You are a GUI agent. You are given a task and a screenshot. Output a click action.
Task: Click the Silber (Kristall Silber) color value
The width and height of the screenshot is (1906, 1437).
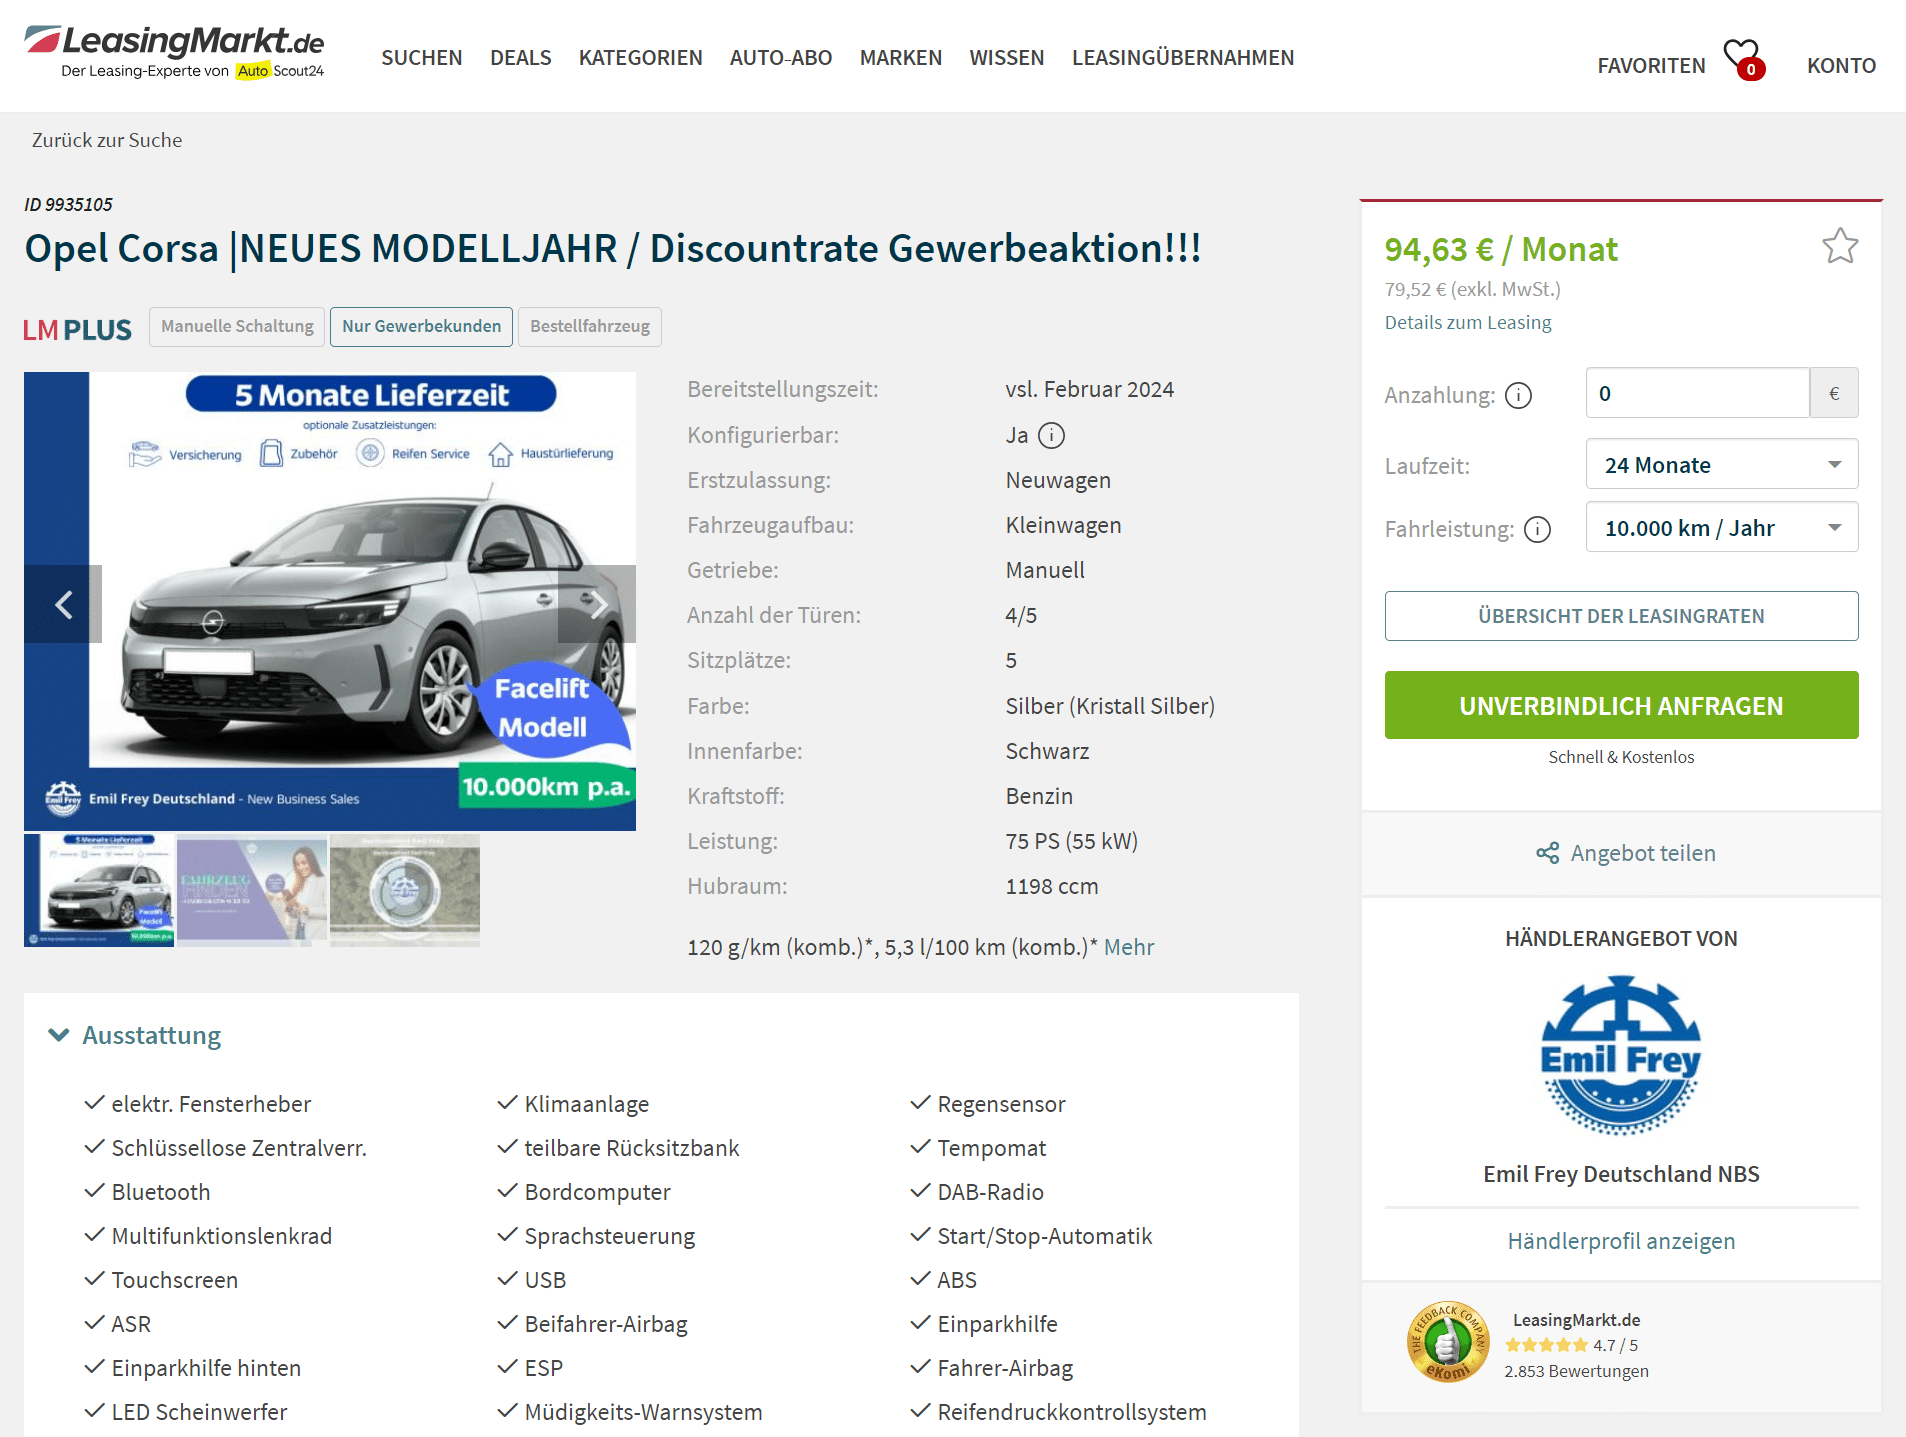click(1110, 706)
